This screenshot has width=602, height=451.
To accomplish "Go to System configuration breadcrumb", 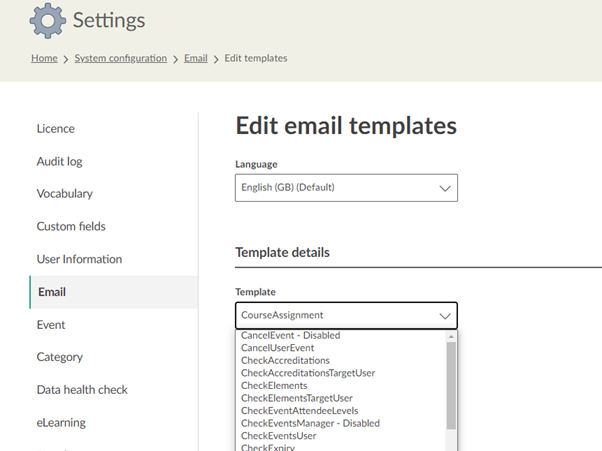I will tap(120, 58).
